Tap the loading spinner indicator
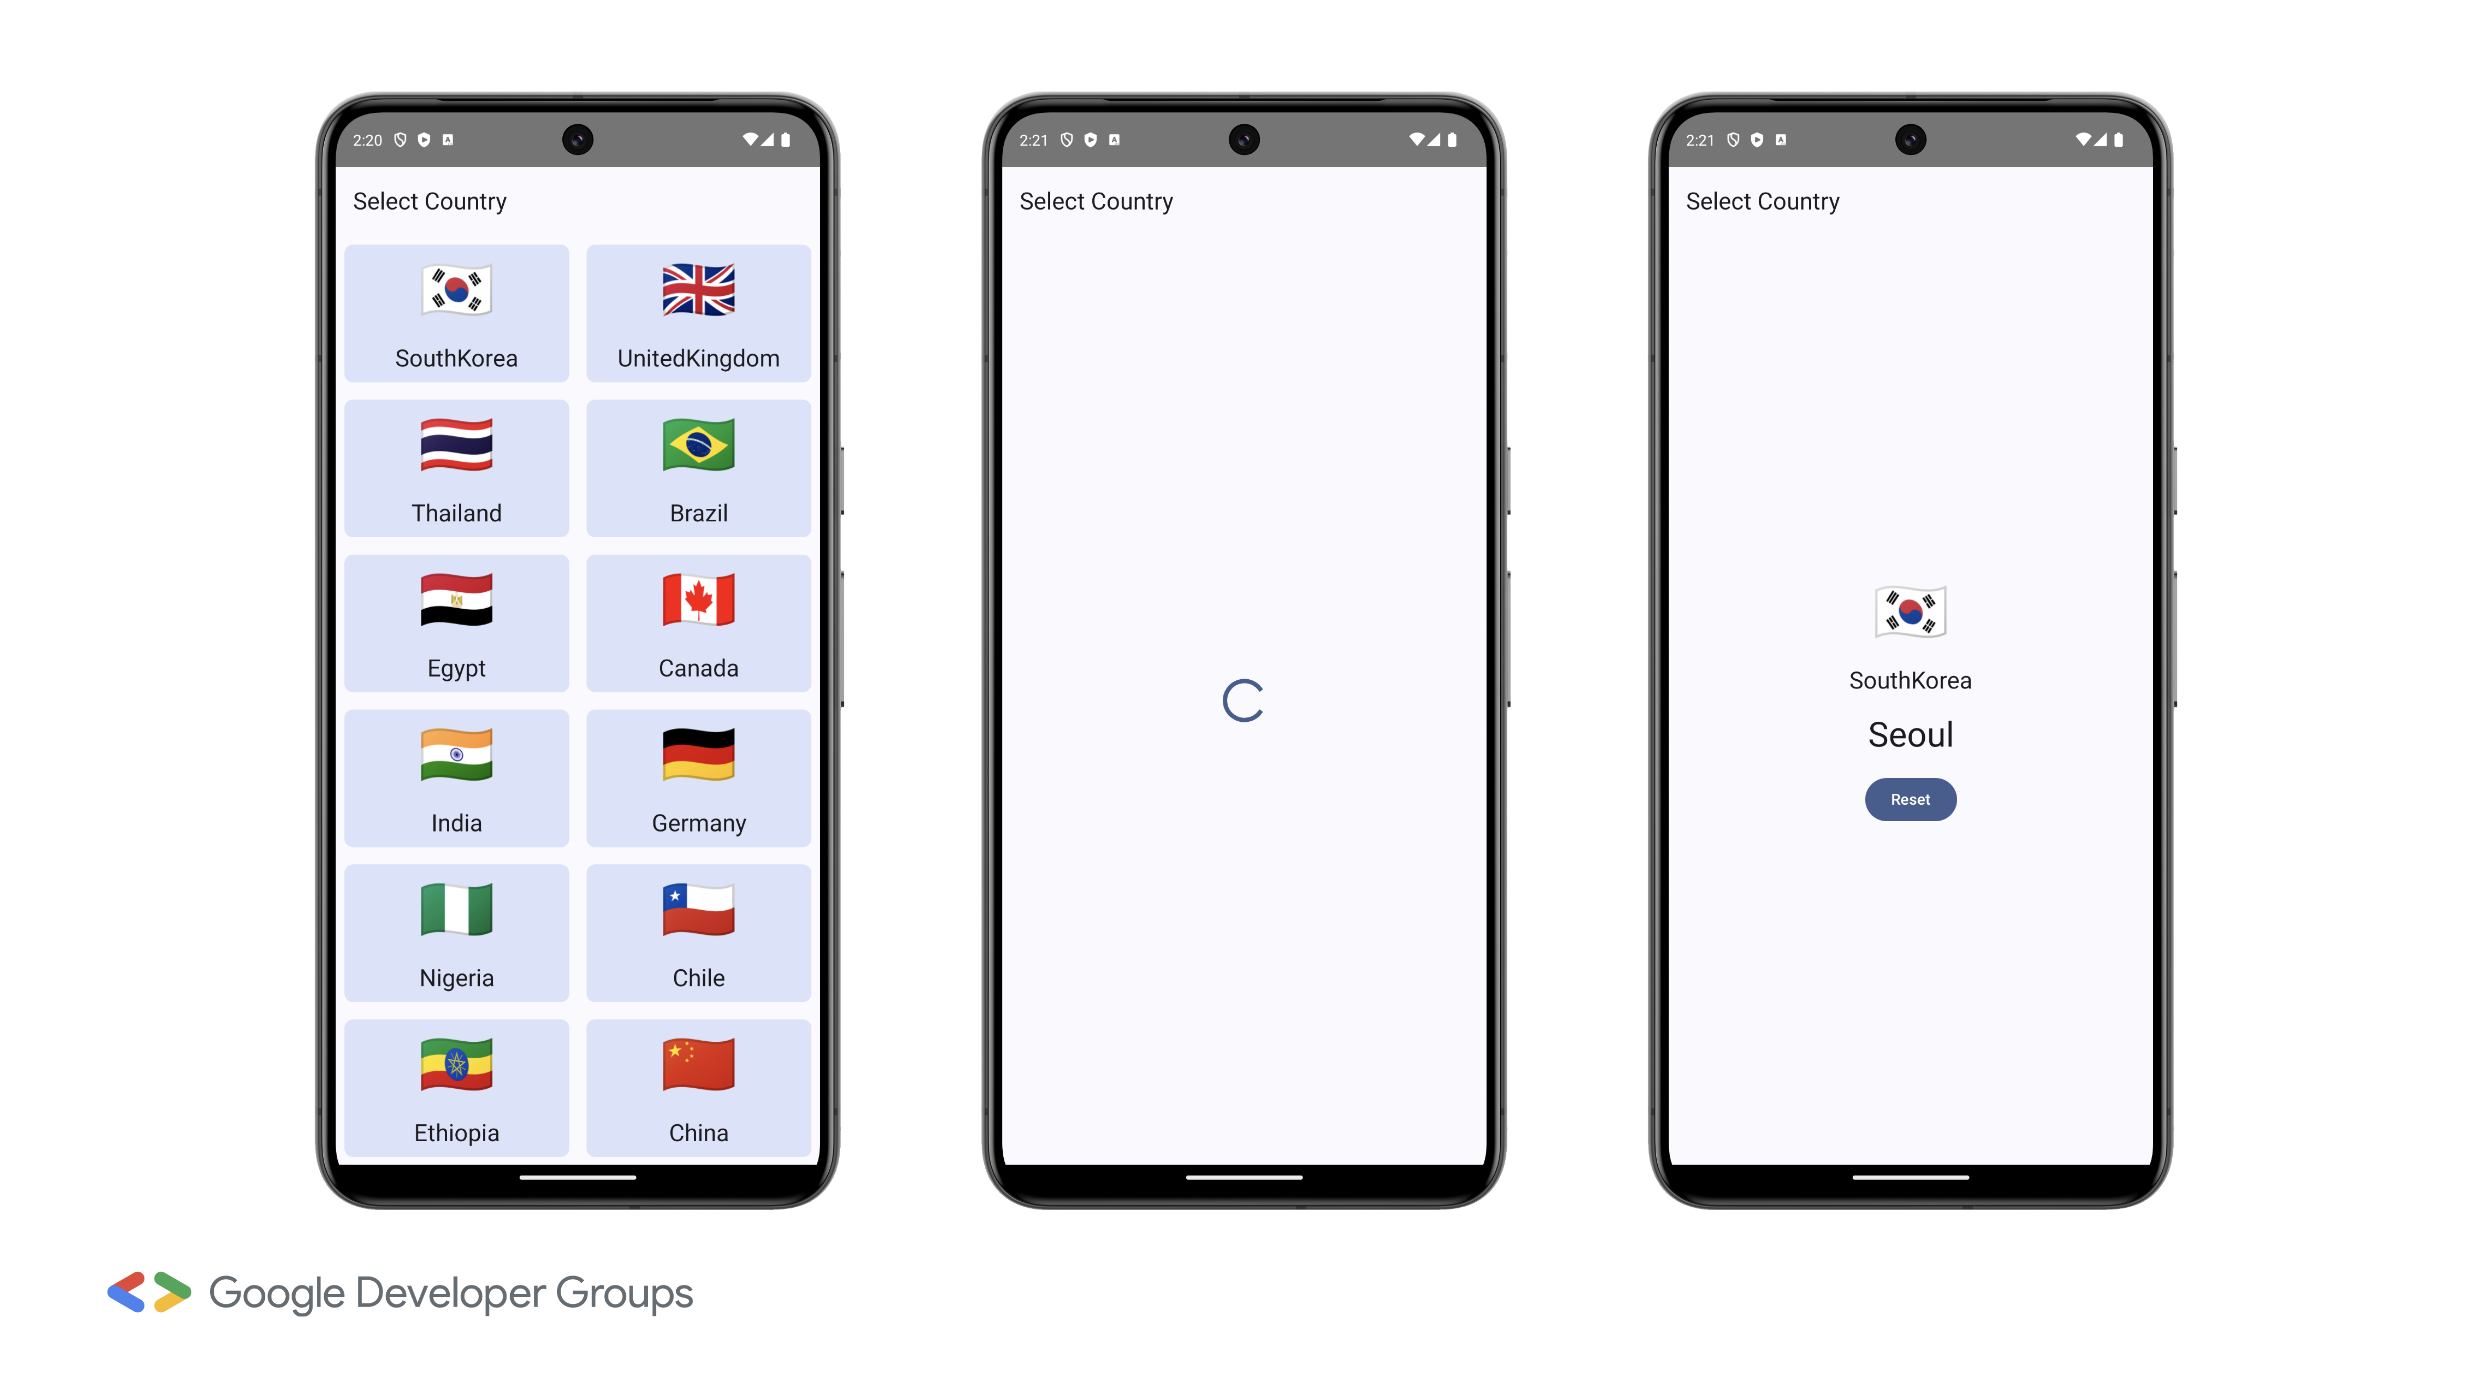Image resolution: width=2490 pixels, height=1394 pixels. point(1243,698)
